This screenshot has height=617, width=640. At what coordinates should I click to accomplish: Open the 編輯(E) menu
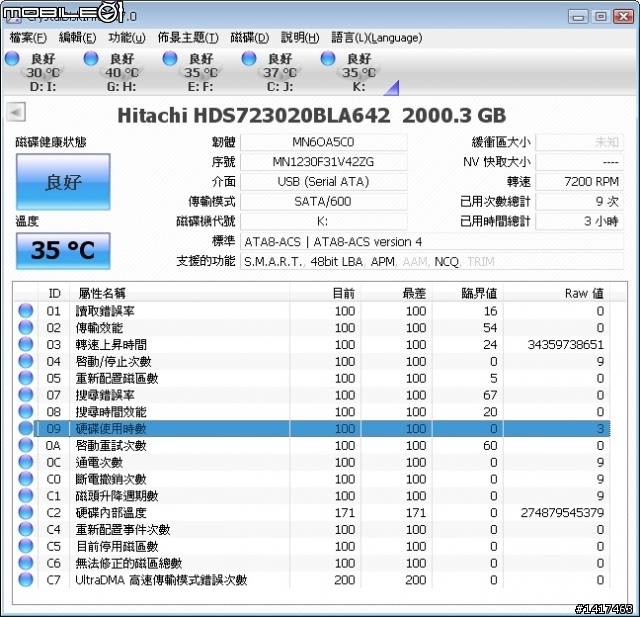click(77, 38)
